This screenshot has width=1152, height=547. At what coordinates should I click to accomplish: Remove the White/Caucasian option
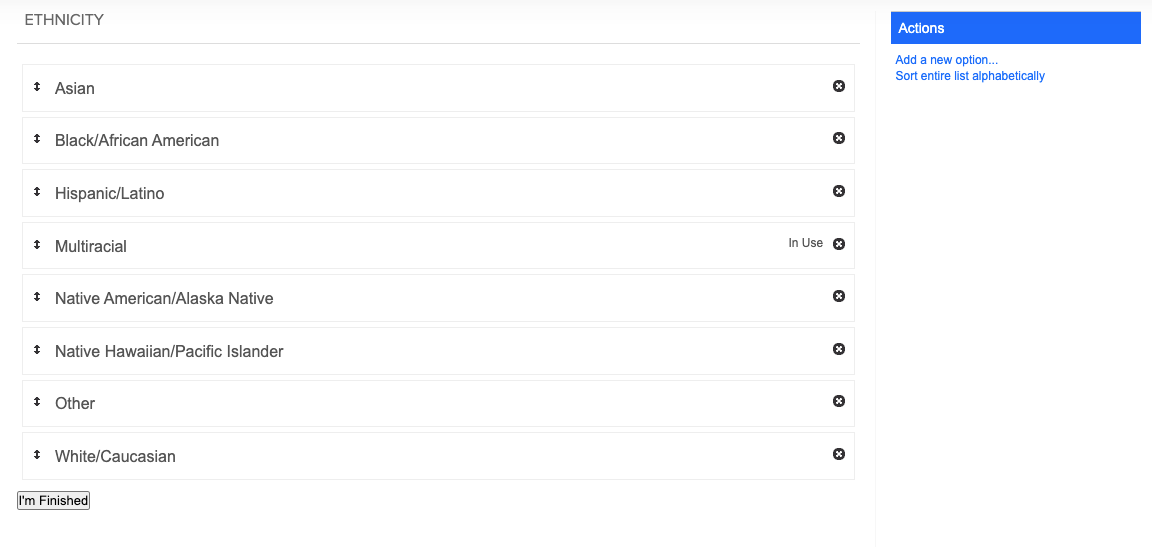click(838, 454)
